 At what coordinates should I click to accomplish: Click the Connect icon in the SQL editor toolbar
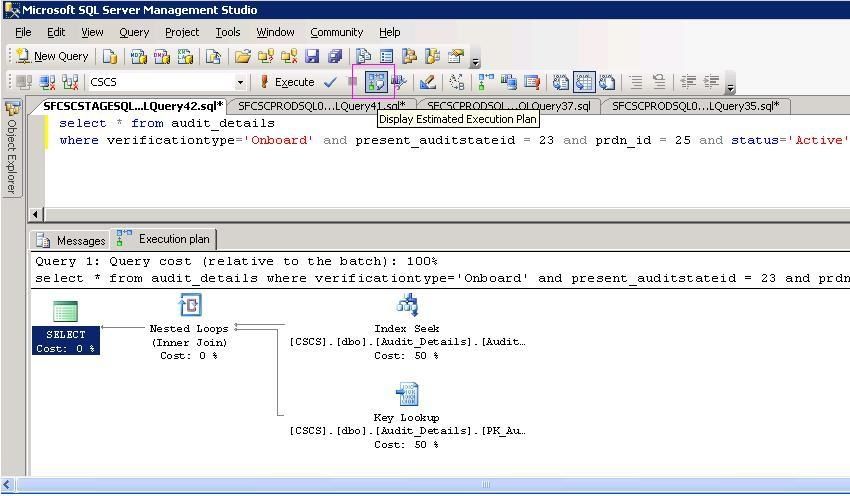(23, 82)
